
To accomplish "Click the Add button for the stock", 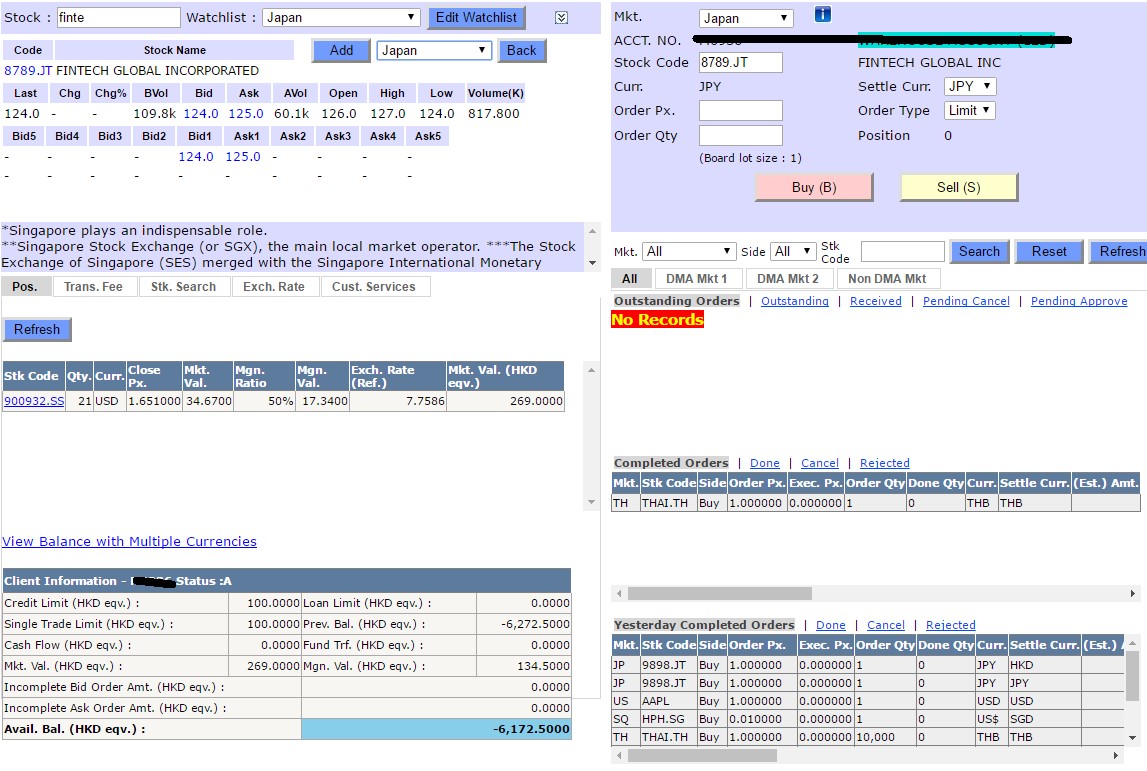I will [x=341, y=50].
